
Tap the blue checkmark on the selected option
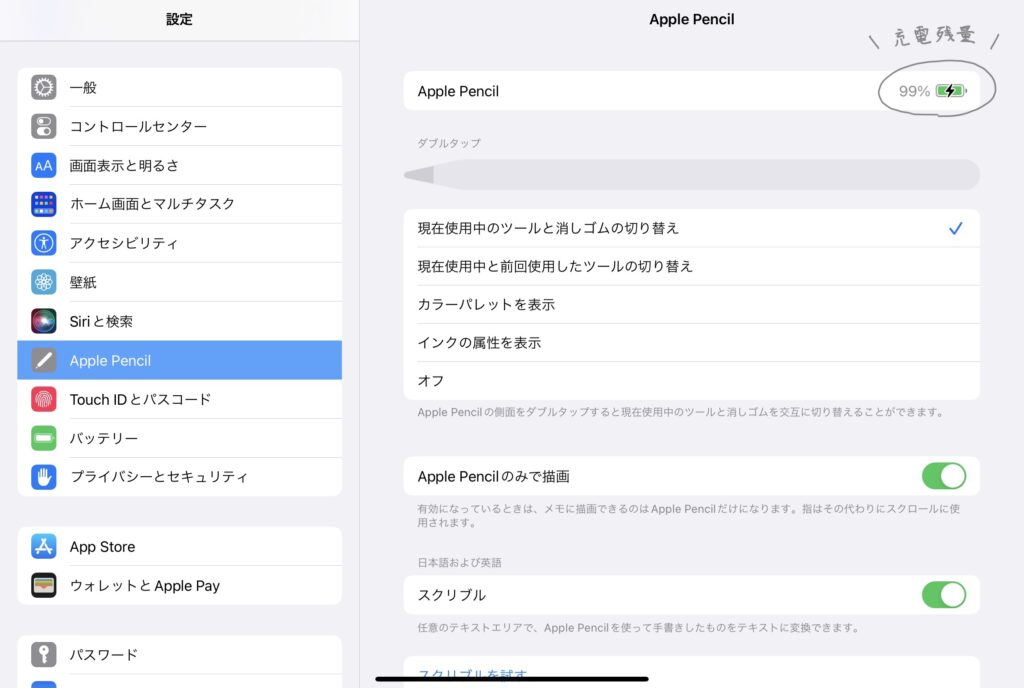(955, 228)
